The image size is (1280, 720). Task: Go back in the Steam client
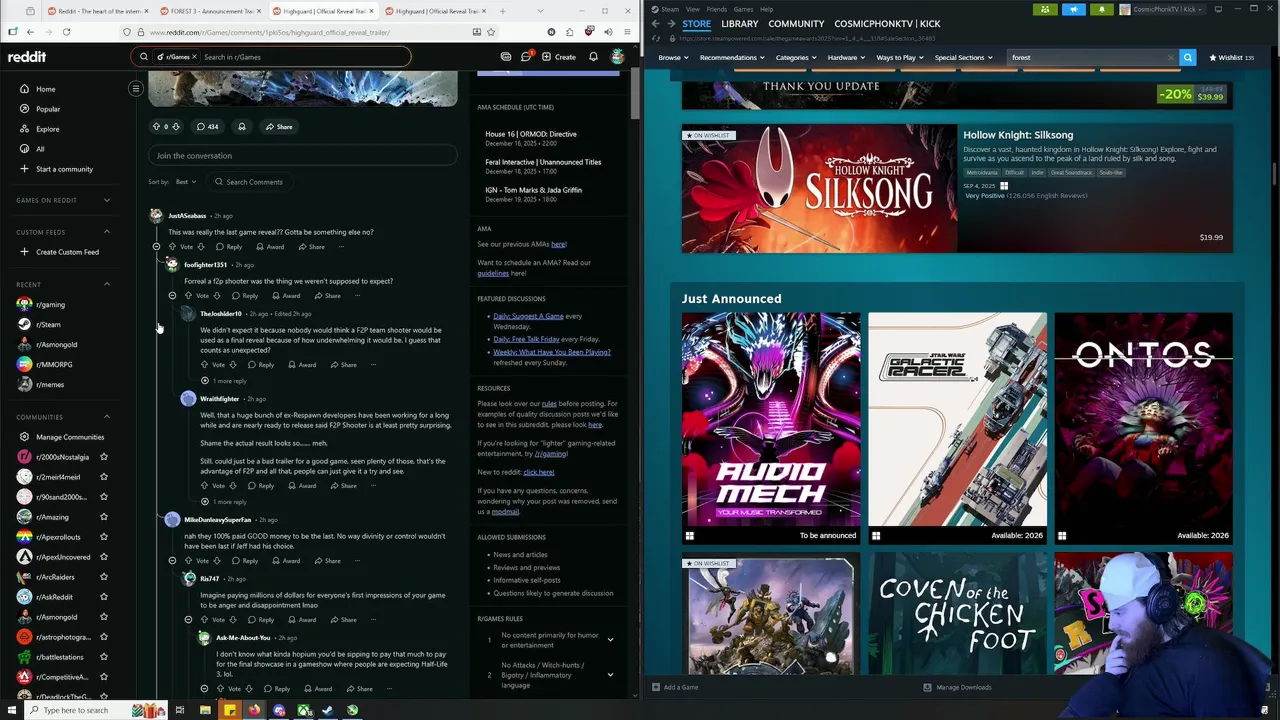(656, 24)
